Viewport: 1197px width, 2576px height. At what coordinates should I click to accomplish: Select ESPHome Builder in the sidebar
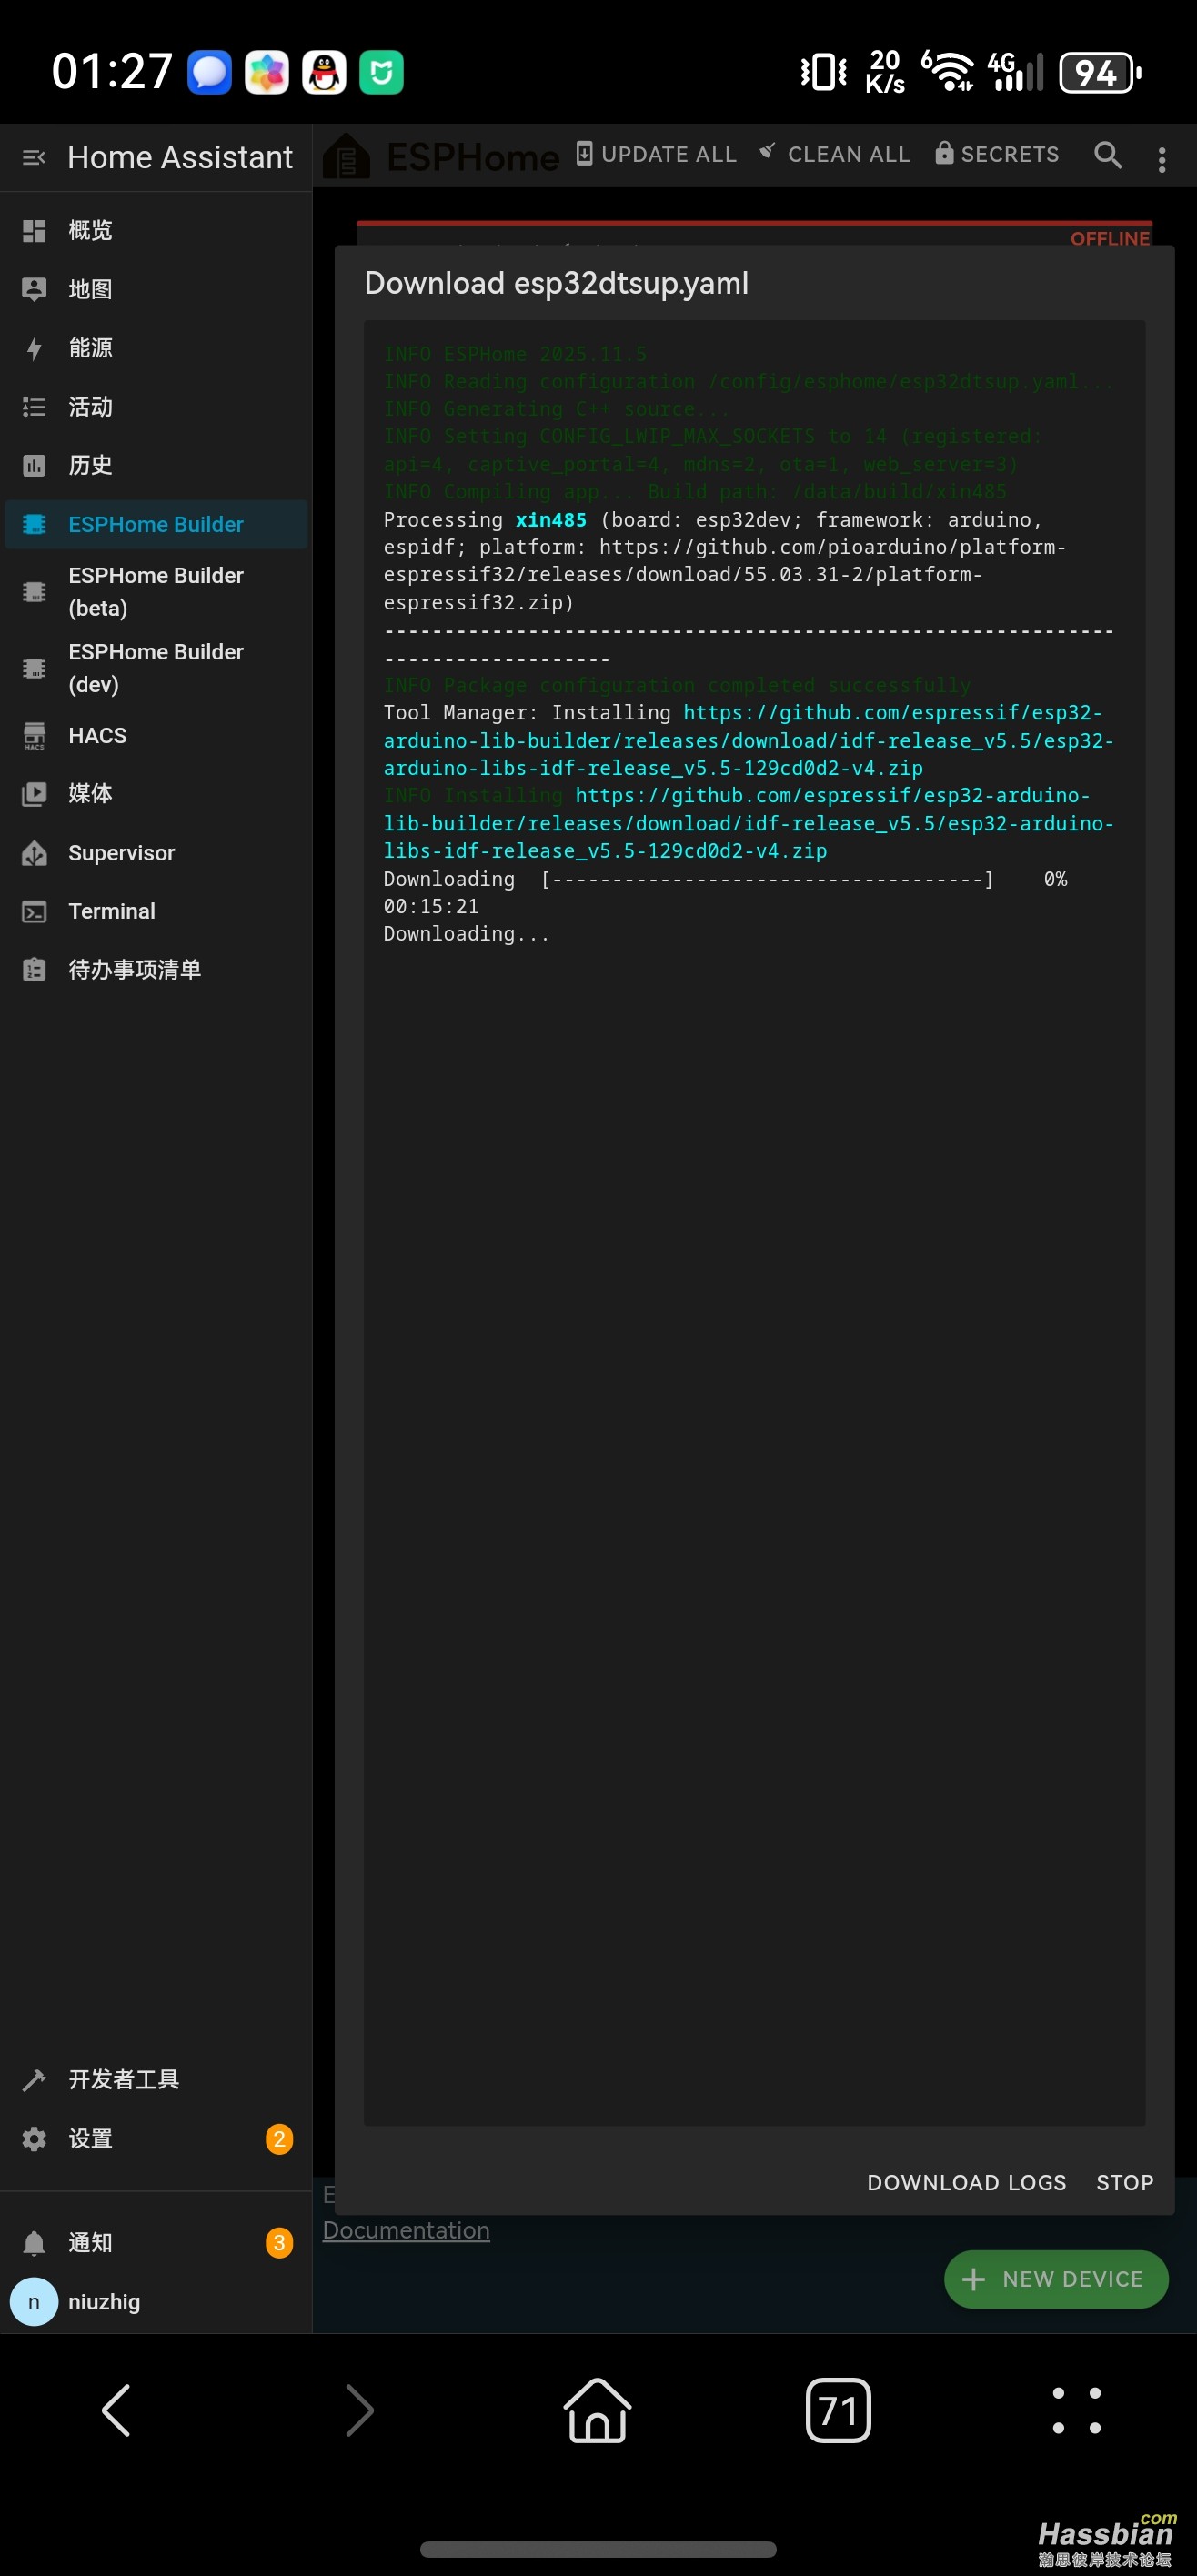[x=156, y=524]
